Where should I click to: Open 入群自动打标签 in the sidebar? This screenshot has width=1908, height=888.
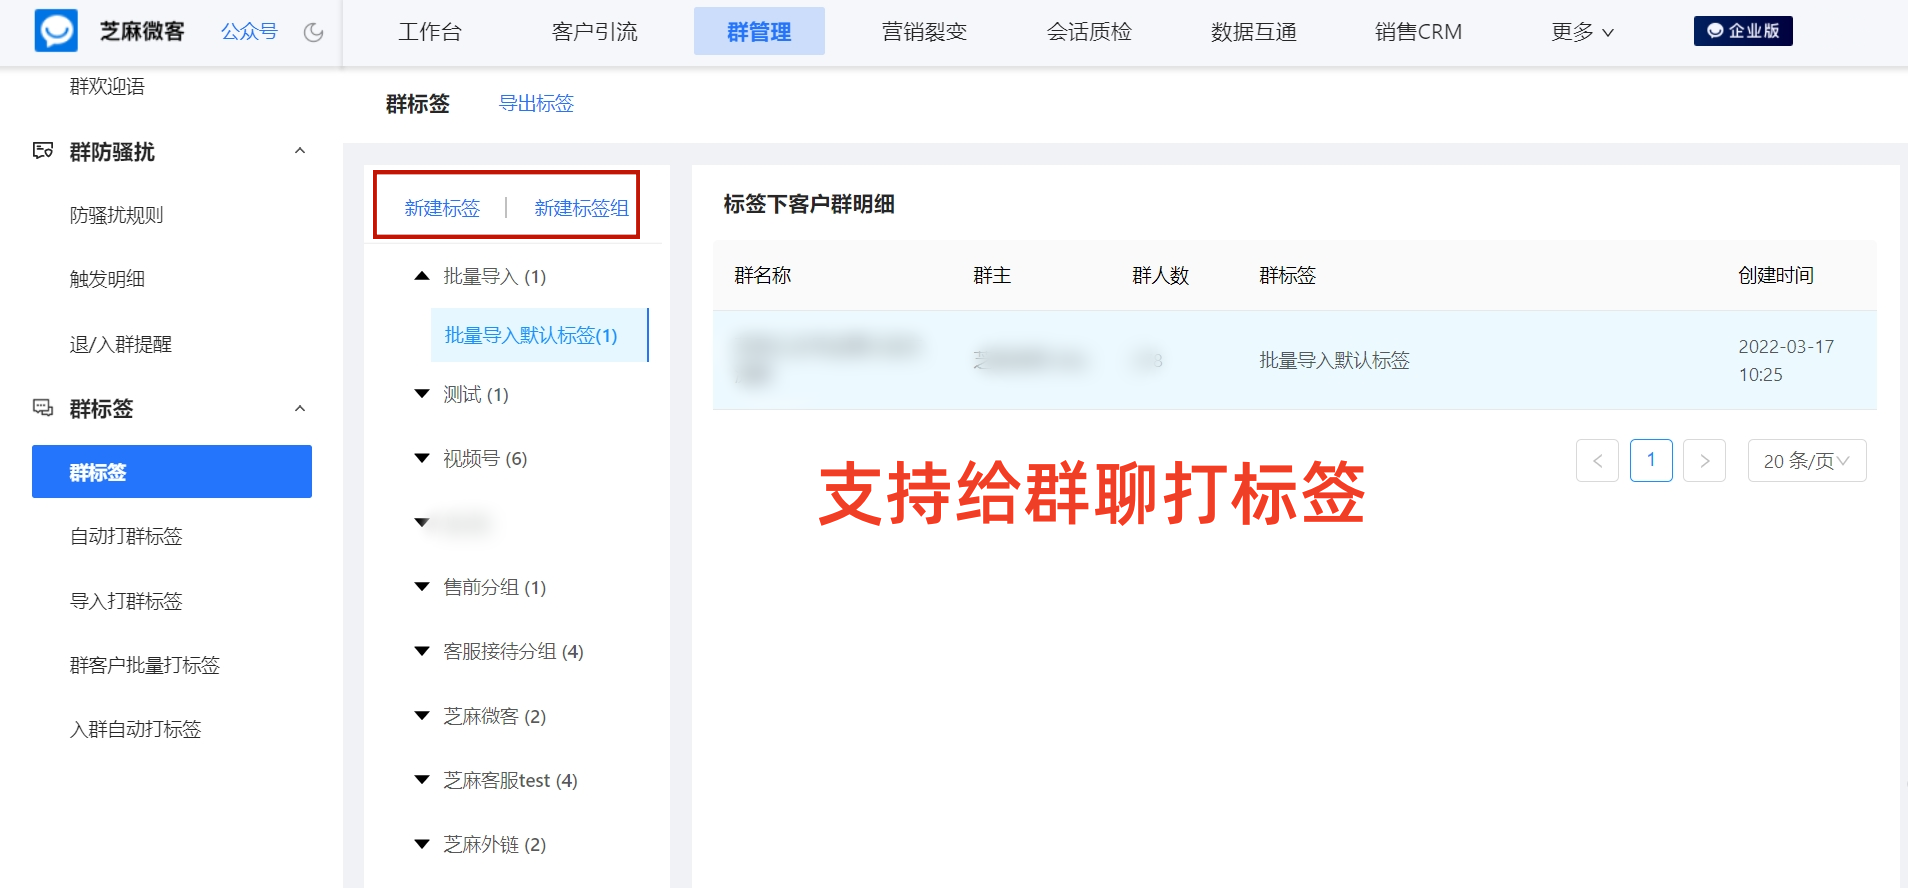(135, 729)
